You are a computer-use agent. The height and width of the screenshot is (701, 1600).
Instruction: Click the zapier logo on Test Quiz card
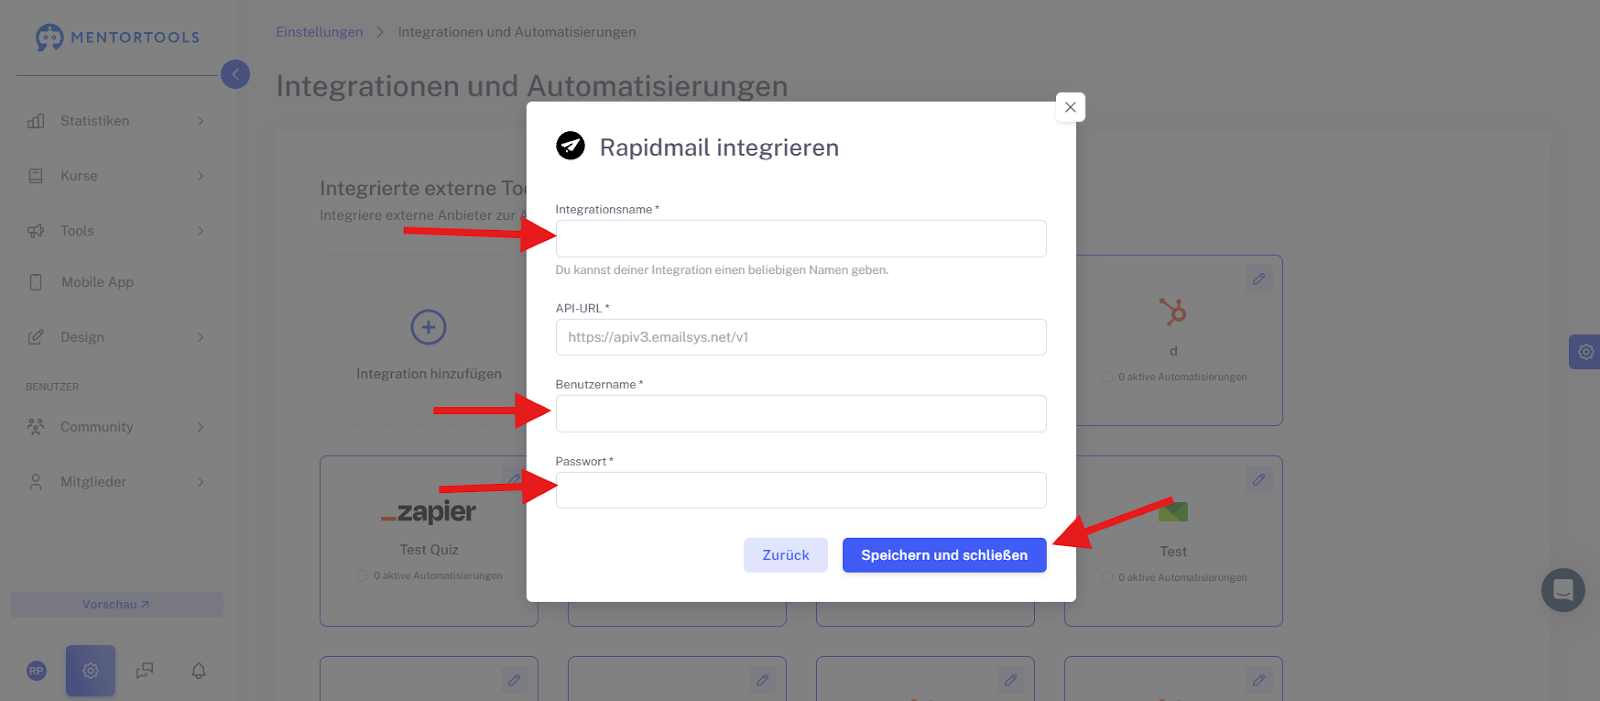[x=429, y=512]
